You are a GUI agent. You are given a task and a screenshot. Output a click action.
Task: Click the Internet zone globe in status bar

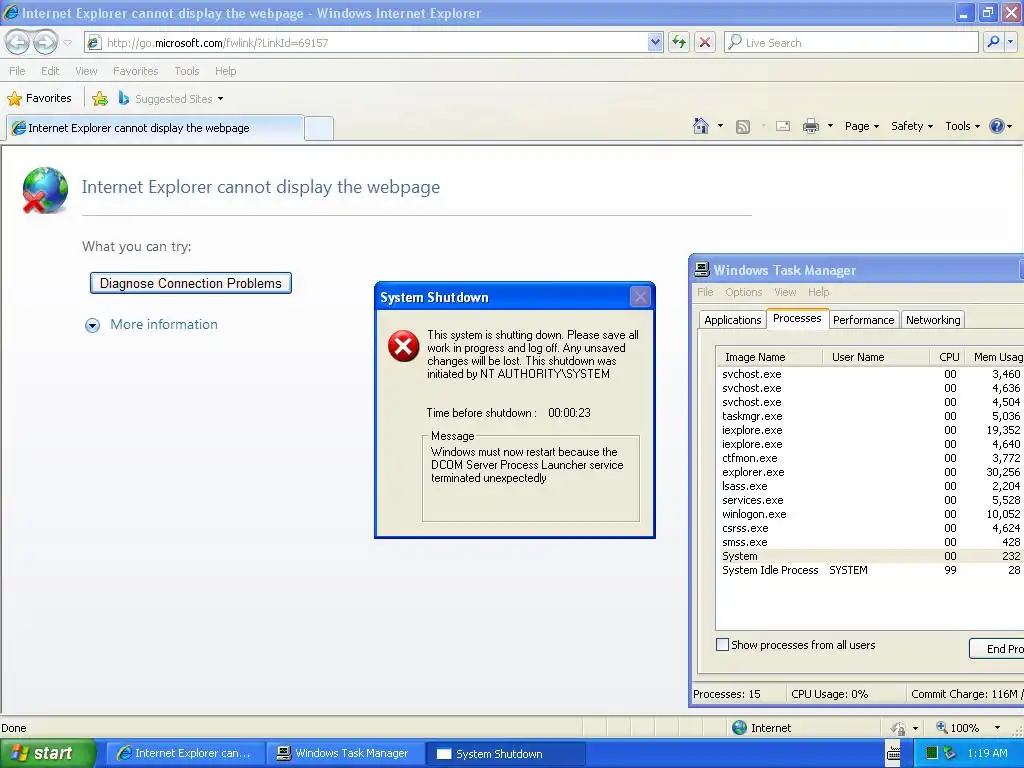point(739,728)
